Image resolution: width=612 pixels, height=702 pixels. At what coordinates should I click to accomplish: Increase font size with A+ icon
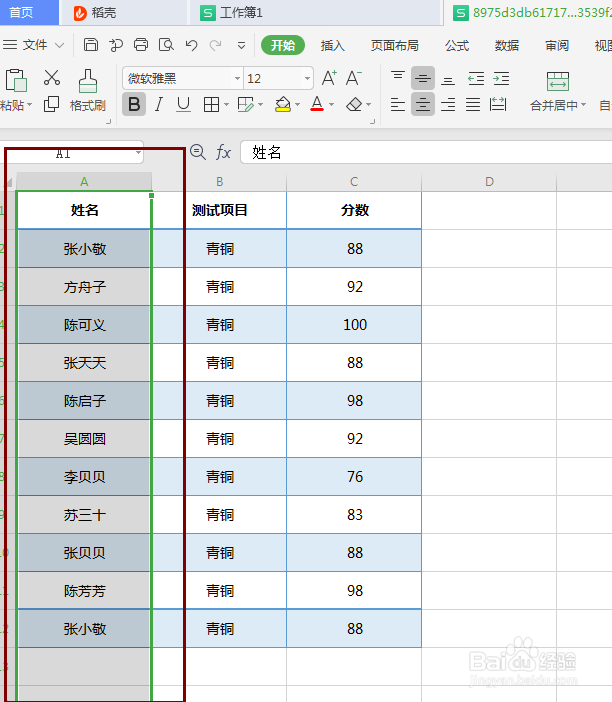[329, 78]
